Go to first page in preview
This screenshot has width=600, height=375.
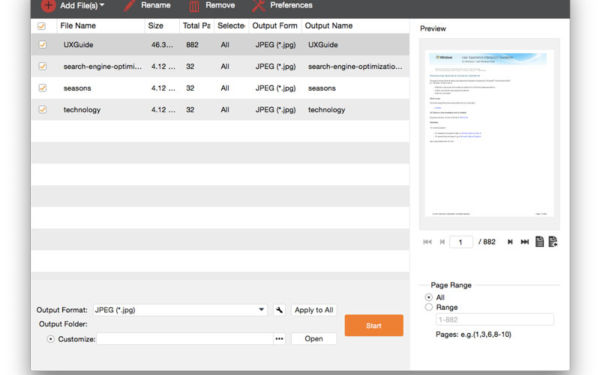pos(427,242)
